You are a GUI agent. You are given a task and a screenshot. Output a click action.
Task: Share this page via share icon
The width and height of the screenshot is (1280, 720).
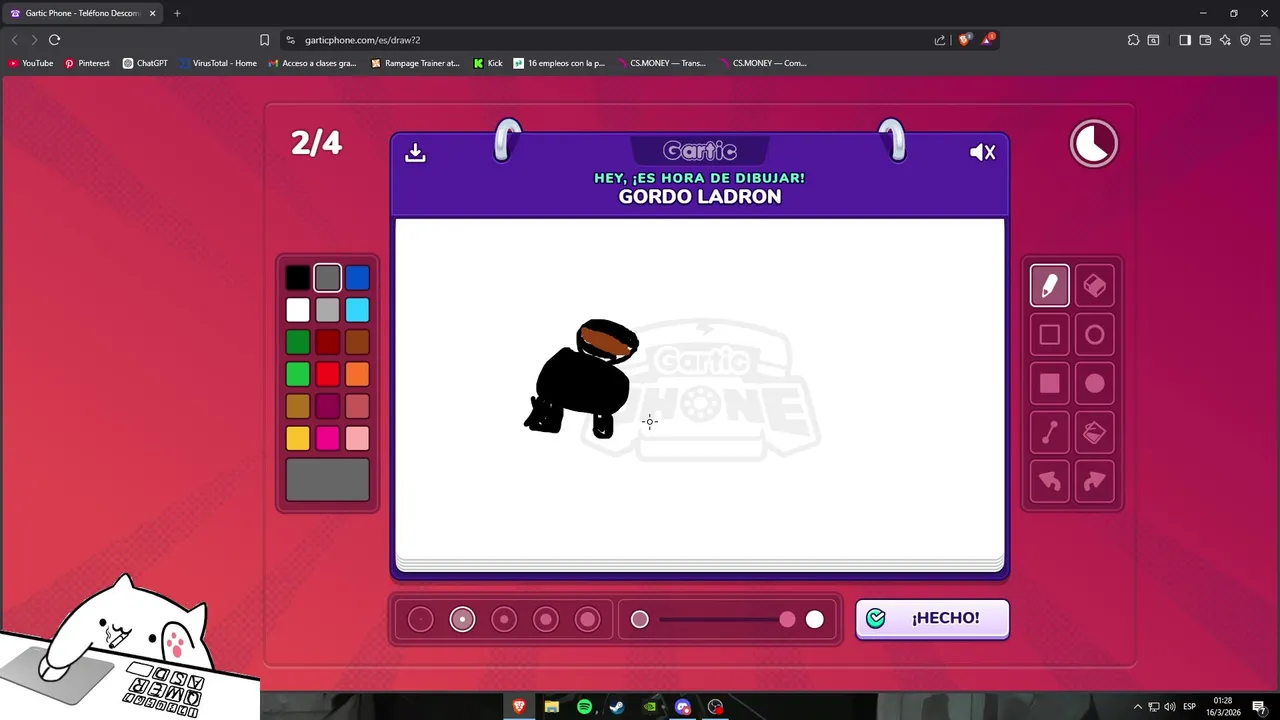tap(940, 40)
